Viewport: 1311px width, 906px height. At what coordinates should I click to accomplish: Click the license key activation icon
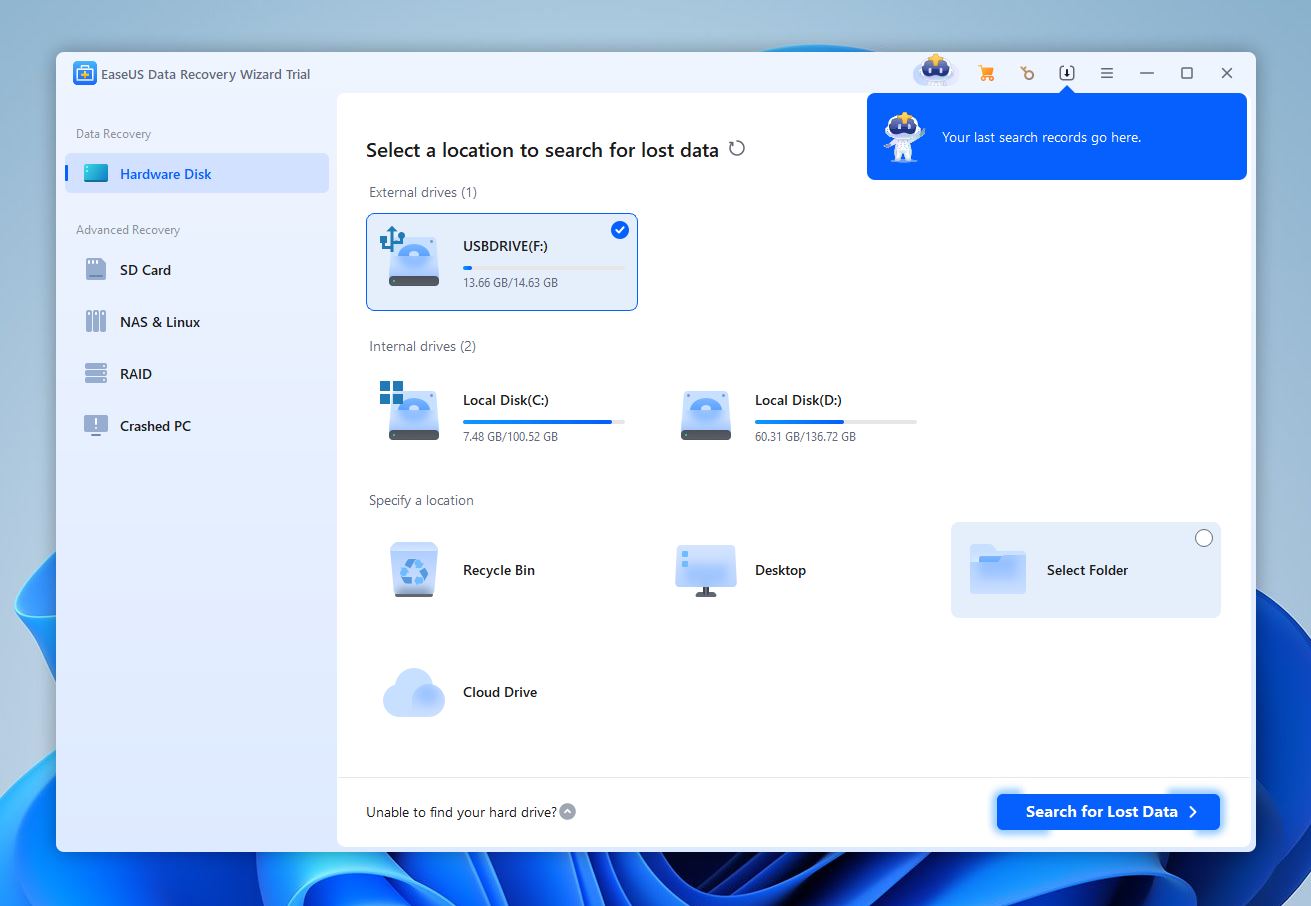[1027, 73]
